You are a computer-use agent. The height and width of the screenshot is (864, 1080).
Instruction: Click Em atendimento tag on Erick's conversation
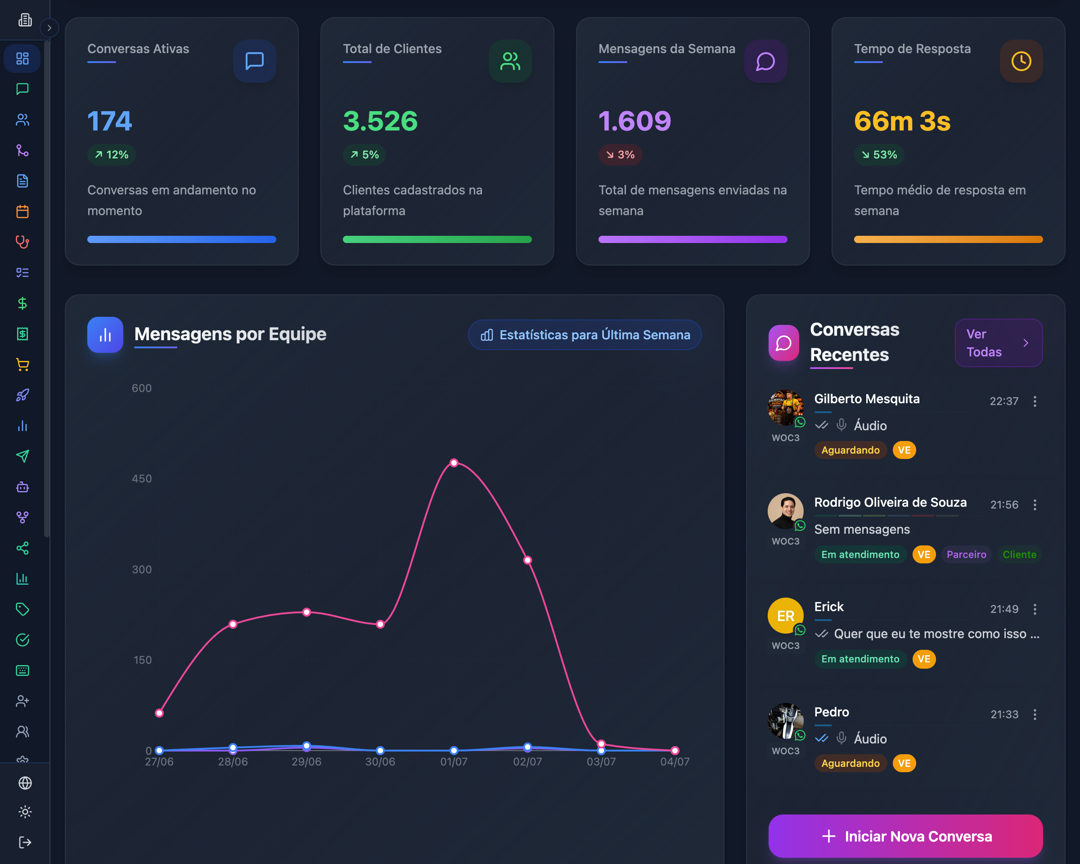point(860,659)
